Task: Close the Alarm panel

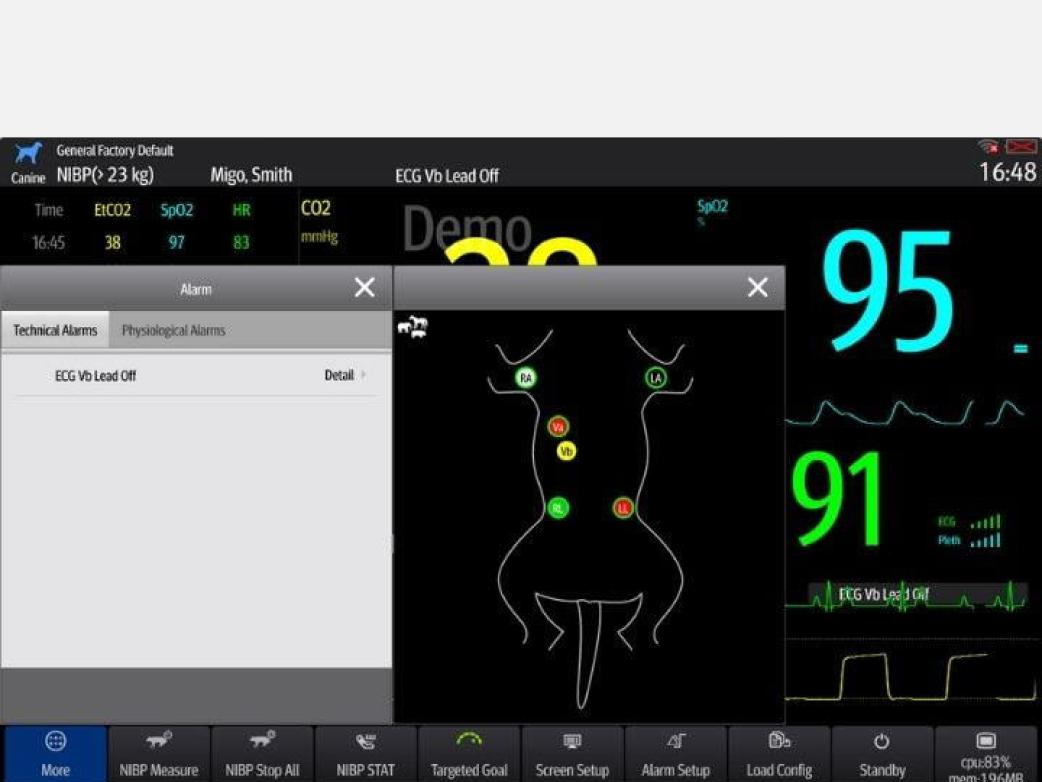Action: (x=364, y=288)
